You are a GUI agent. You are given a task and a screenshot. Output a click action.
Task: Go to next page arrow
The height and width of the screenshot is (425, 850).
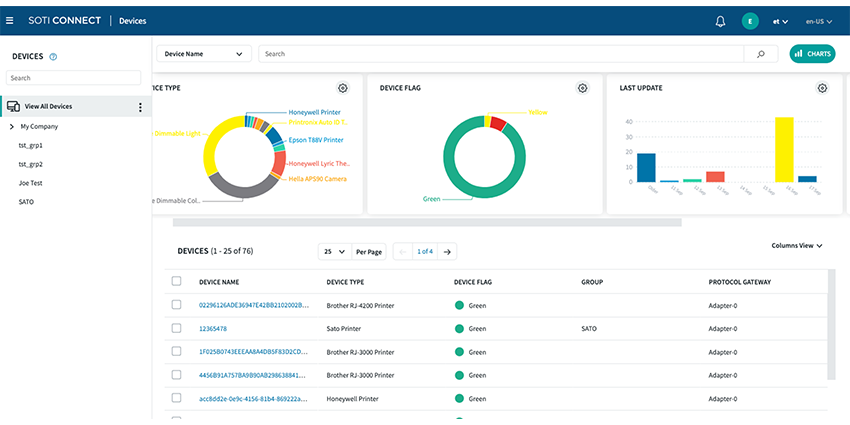pos(447,252)
